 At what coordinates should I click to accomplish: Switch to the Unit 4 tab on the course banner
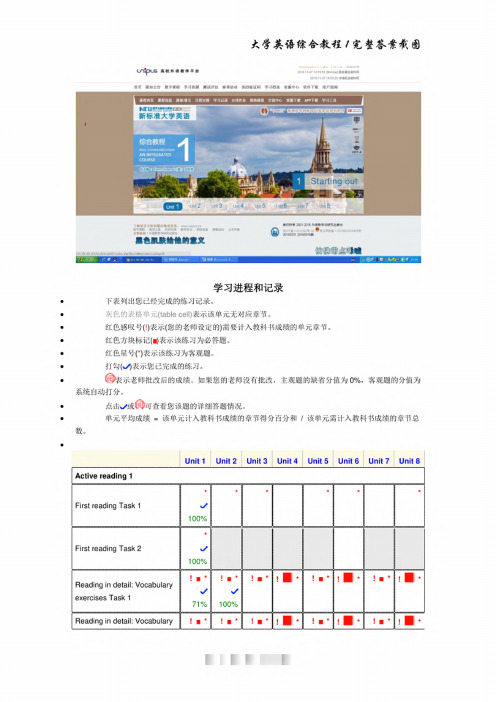tap(238, 206)
